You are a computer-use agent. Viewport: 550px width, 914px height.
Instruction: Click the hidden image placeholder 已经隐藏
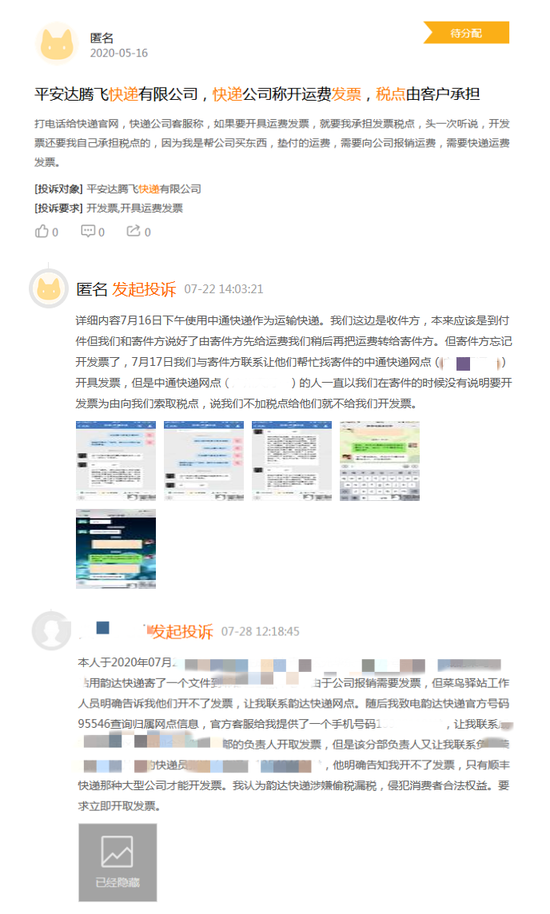[x=118, y=863]
